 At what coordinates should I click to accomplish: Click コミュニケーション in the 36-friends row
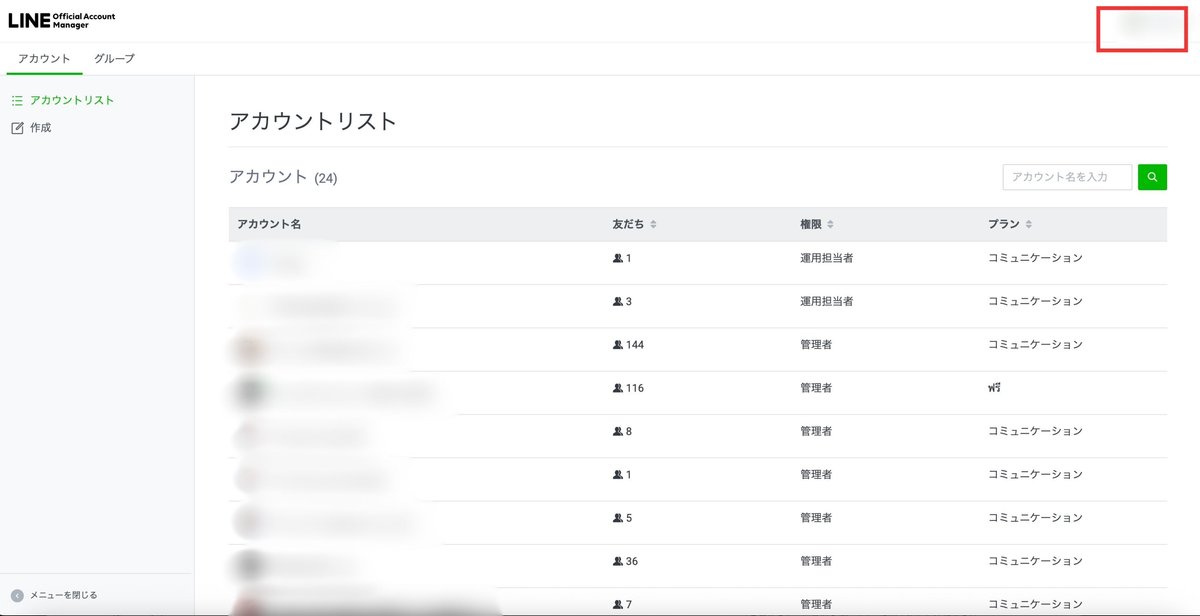(1035, 561)
